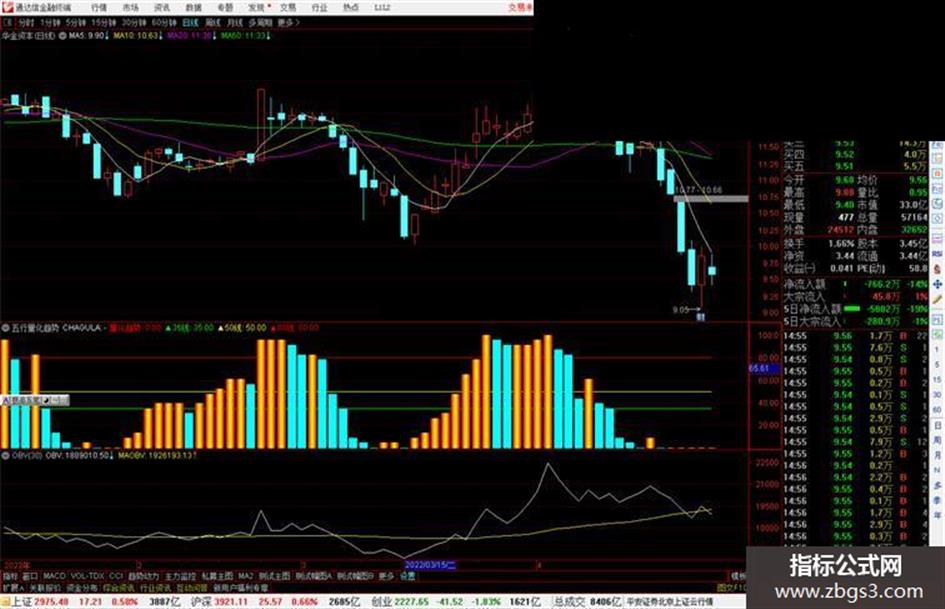Open the 资讯 menu
945x609 pixels.
[x=162, y=8]
